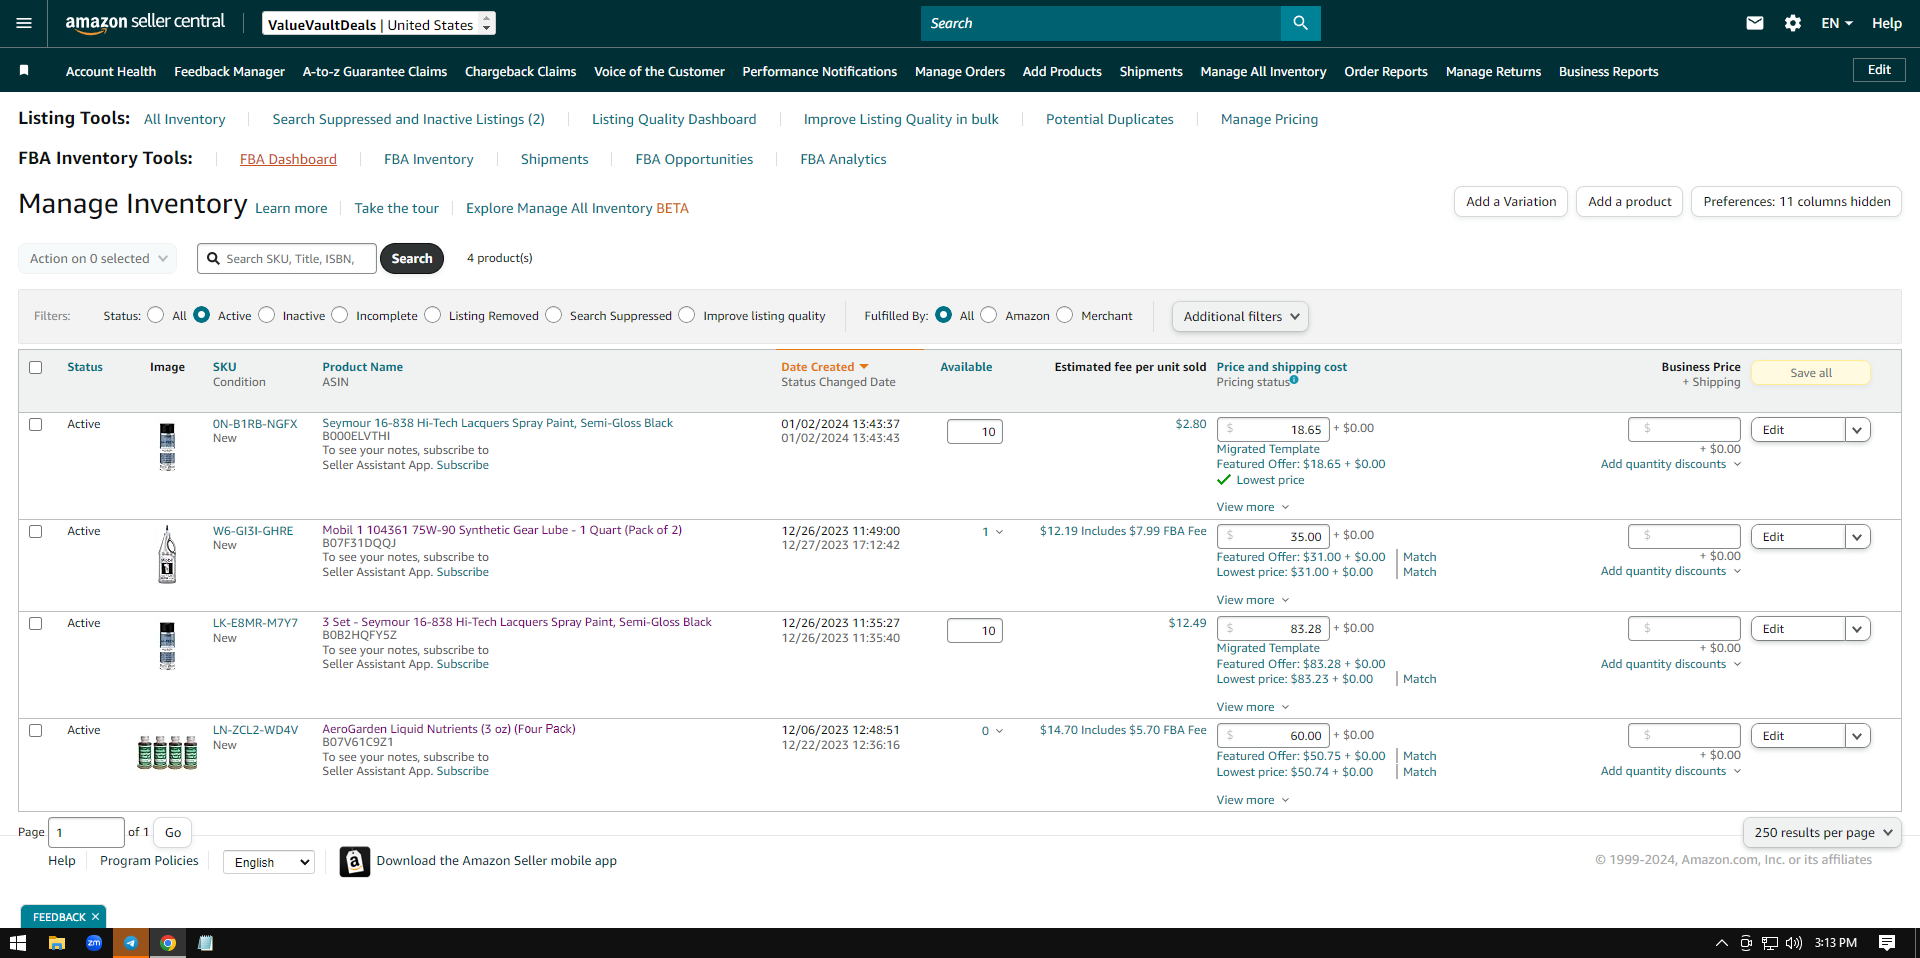Click the Edit button in the nav bar
1920x958 pixels.
click(x=1879, y=69)
